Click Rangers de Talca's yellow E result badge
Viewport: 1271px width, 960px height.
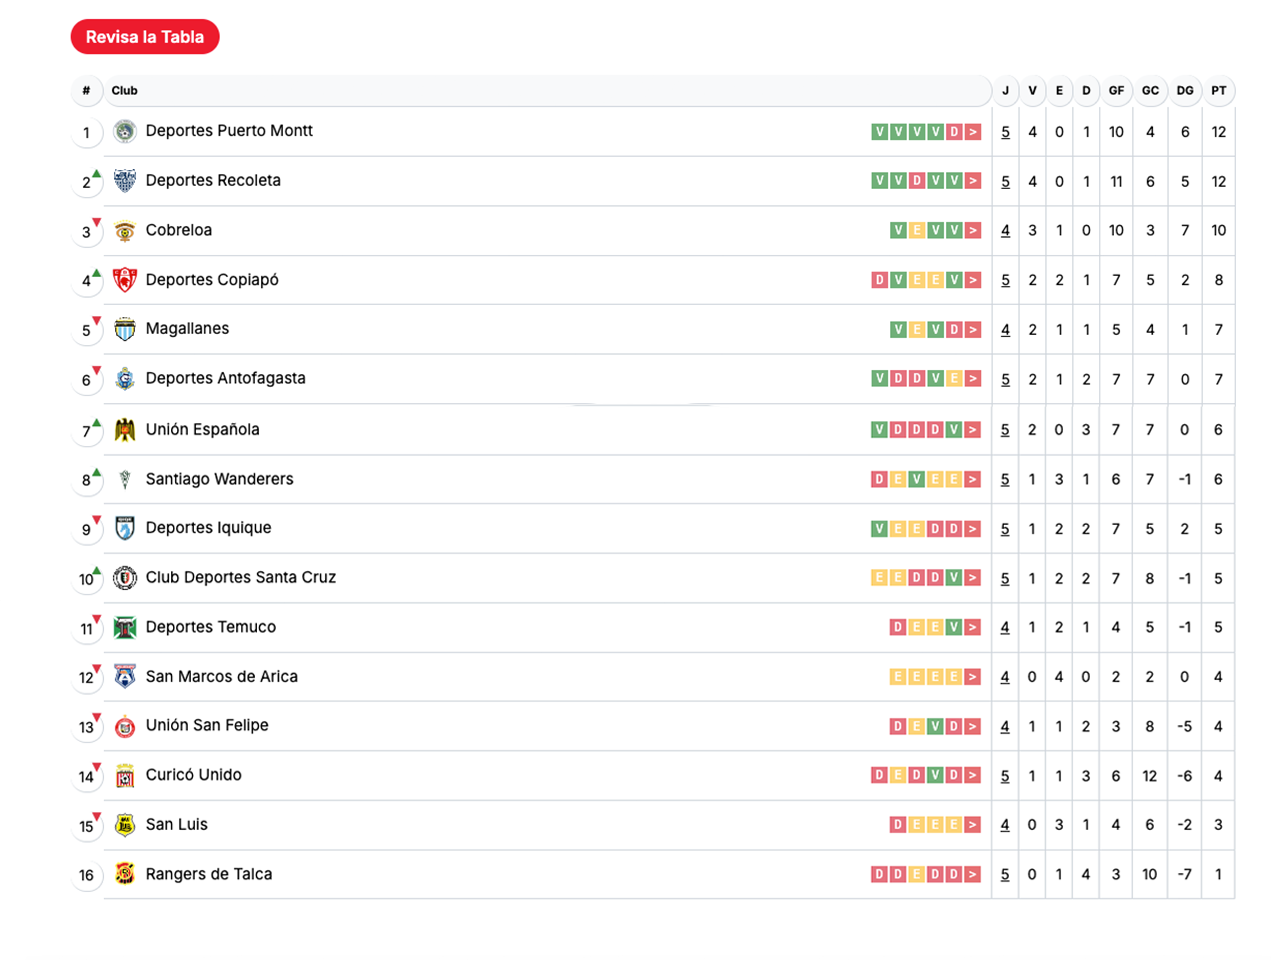tap(917, 875)
